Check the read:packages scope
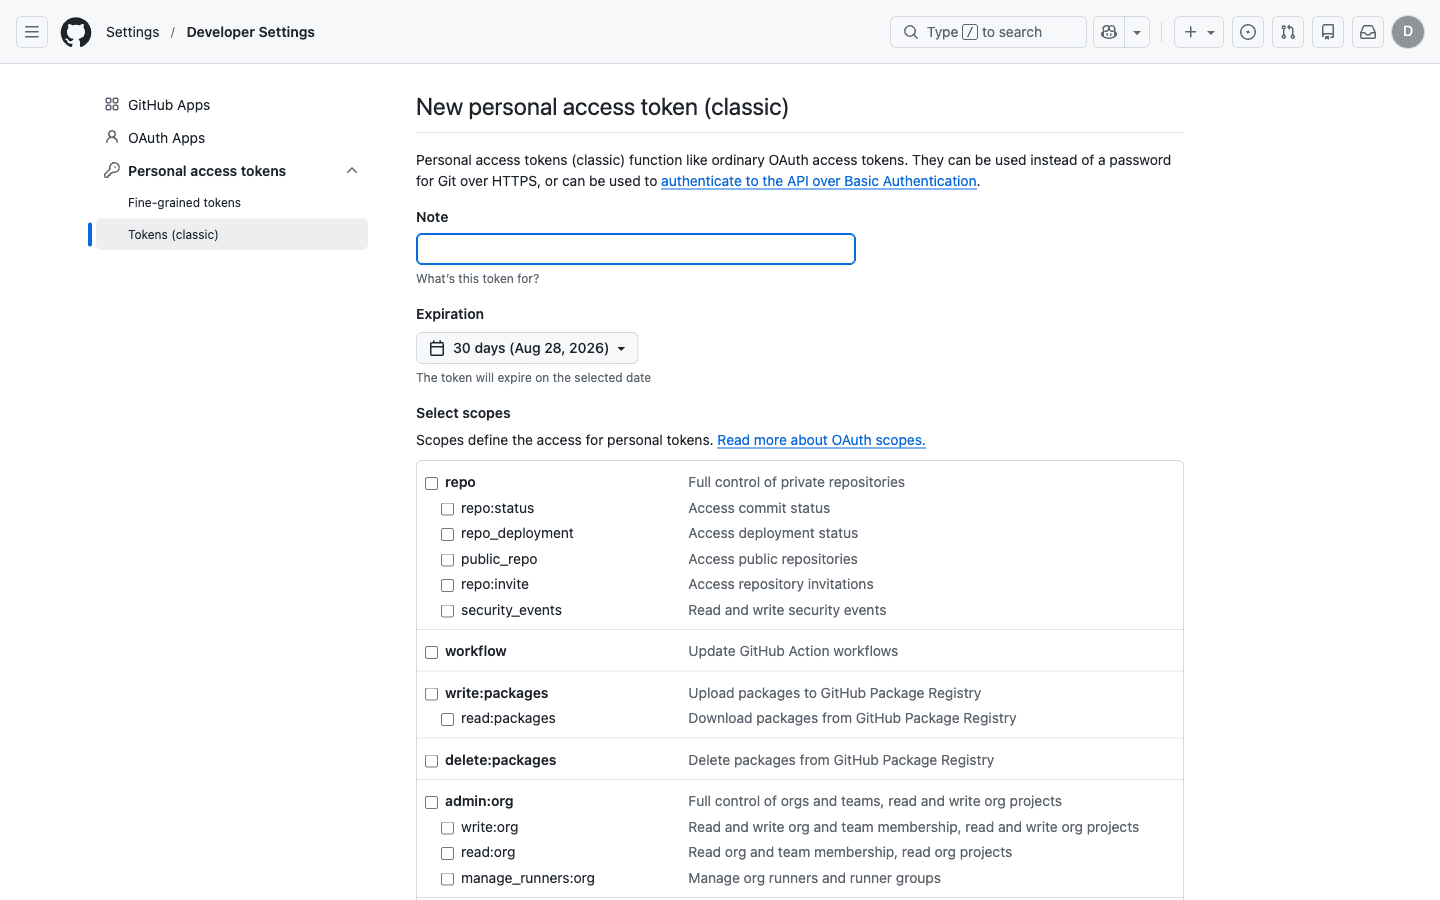The width and height of the screenshot is (1440, 900). point(448,719)
